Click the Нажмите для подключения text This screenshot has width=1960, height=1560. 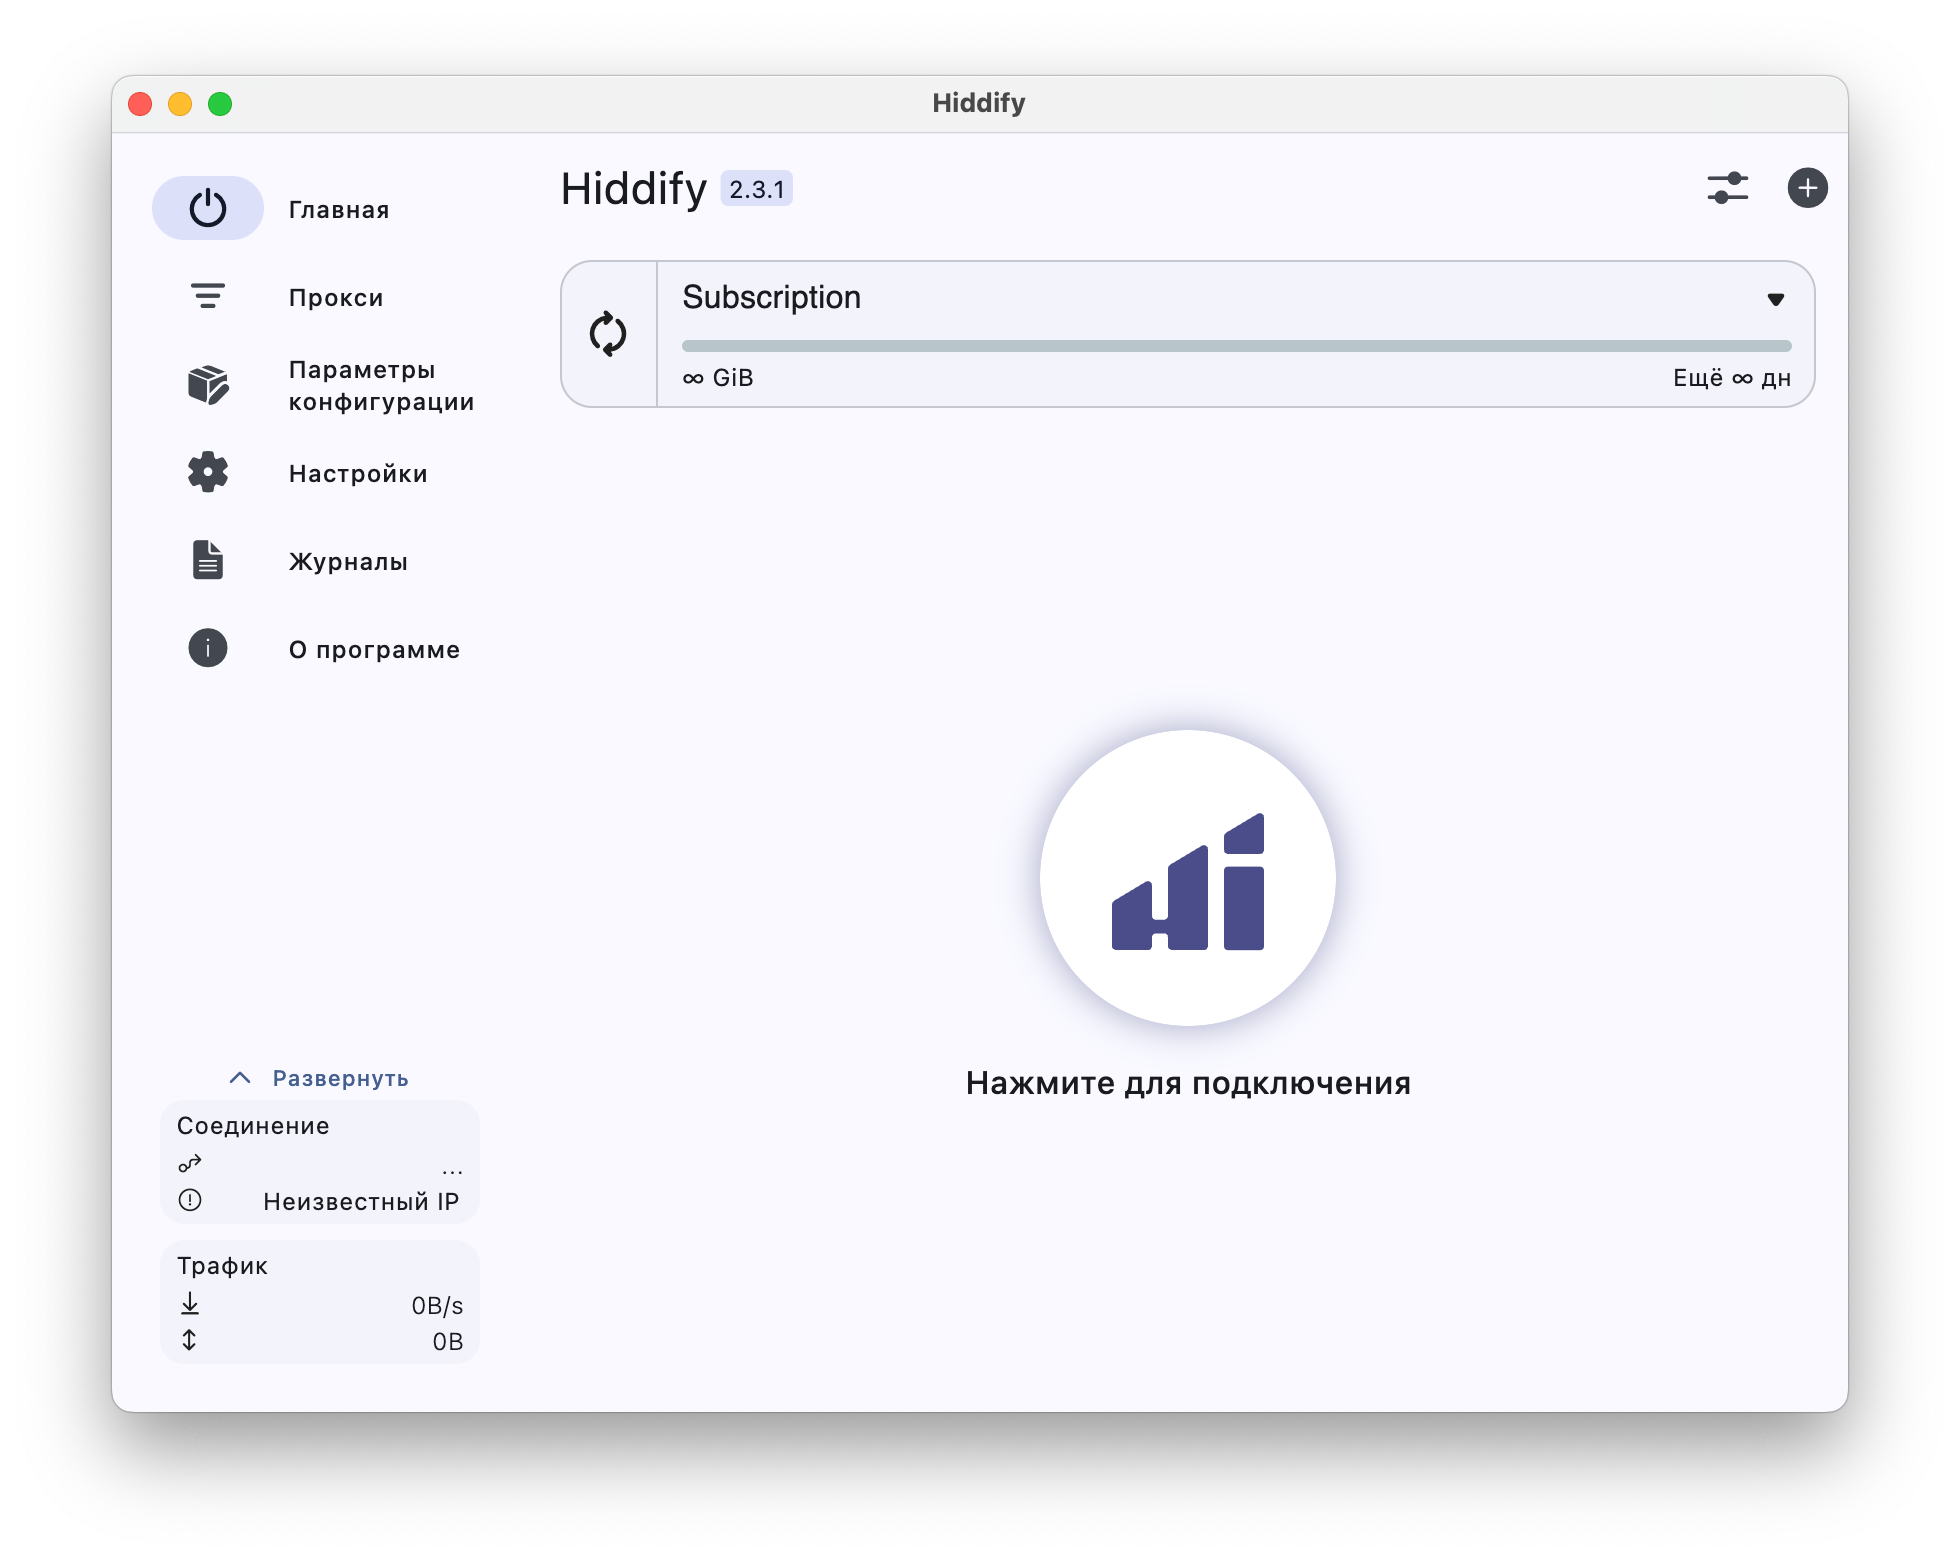pos(1187,1083)
